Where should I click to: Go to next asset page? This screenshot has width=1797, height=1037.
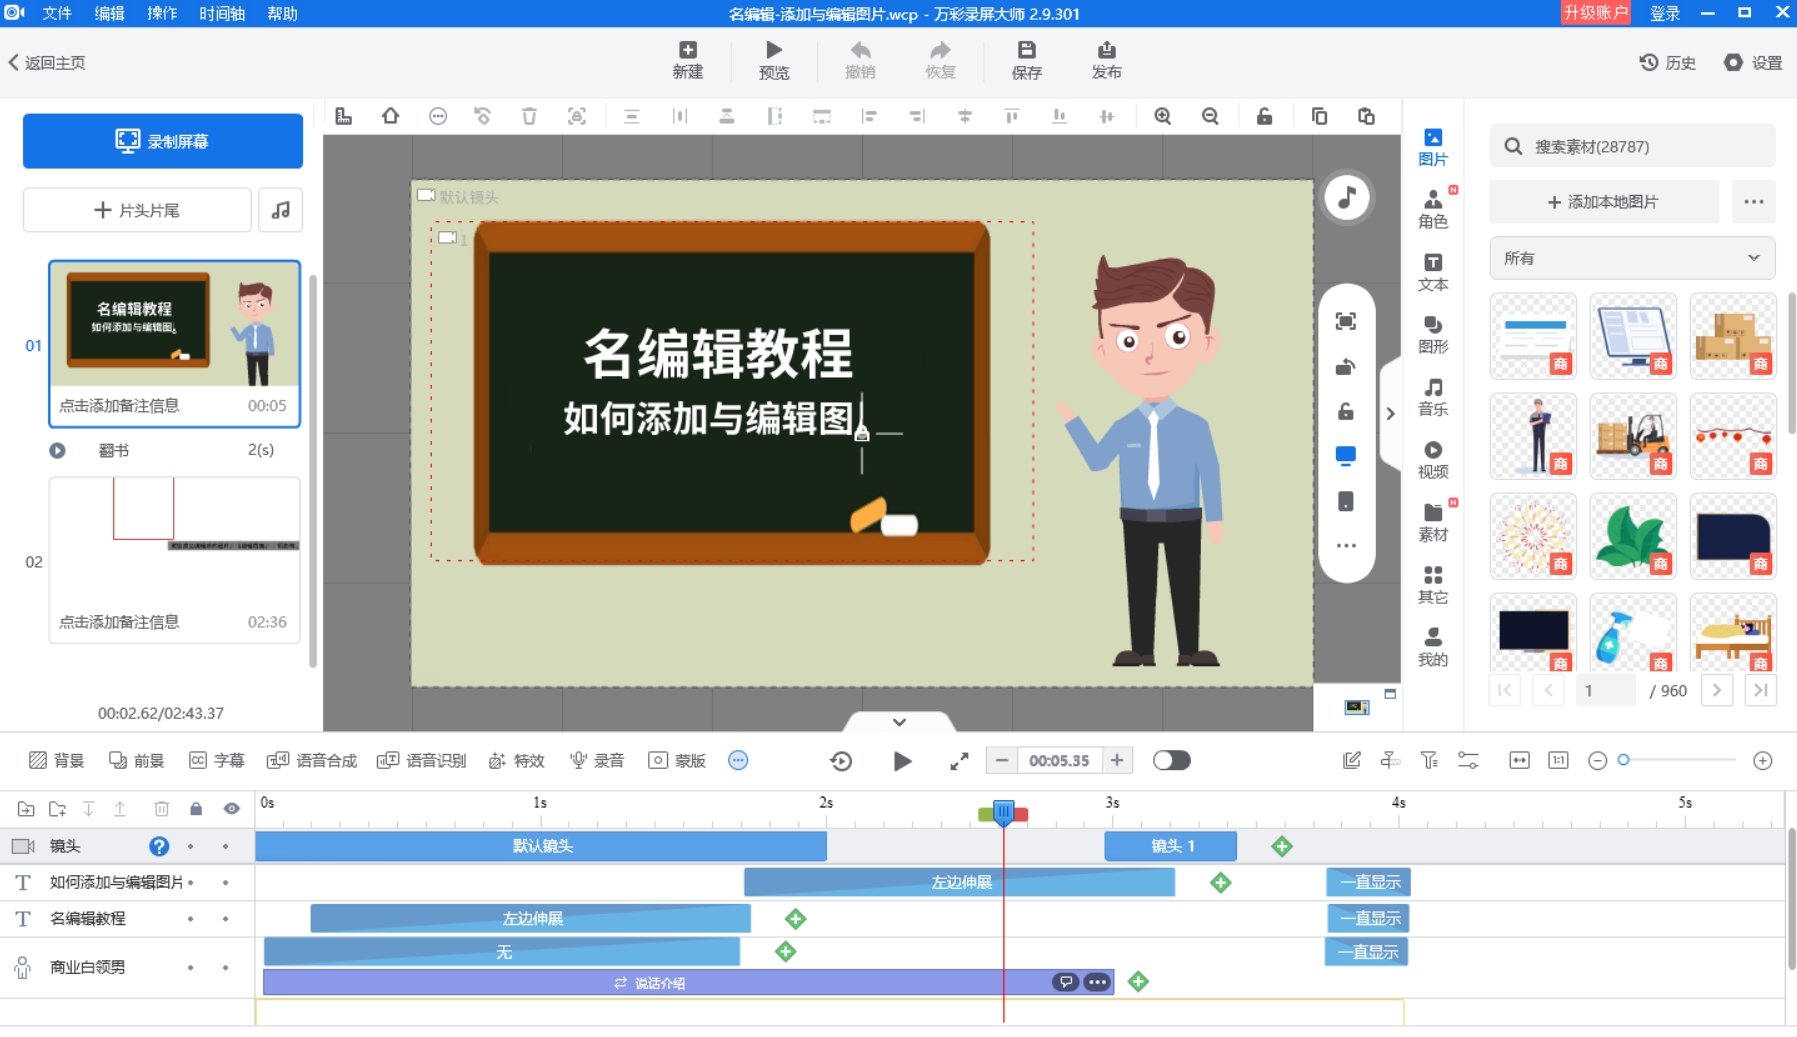coord(1717,690)
